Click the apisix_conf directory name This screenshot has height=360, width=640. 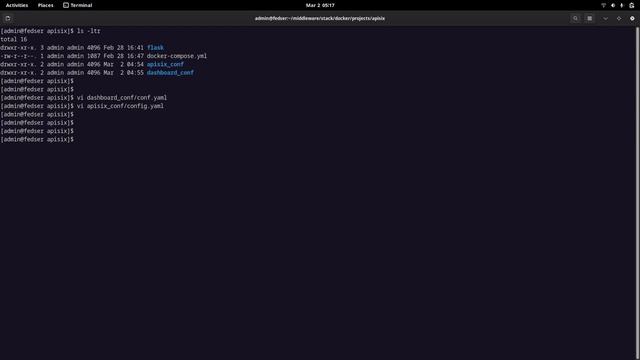coord(165,64)
